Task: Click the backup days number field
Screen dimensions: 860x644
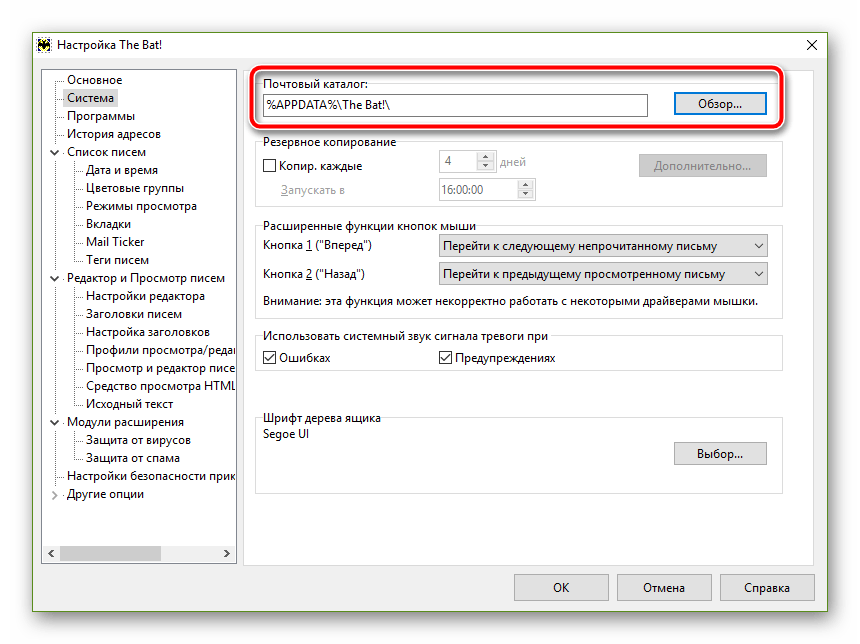Action: [459, 161]
